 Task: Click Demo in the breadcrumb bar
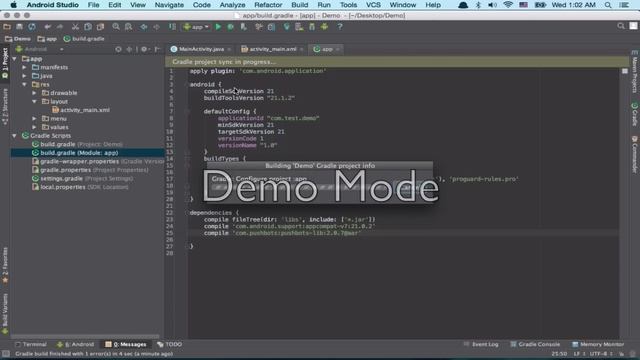pyautogui.click(x=18, y=39)
